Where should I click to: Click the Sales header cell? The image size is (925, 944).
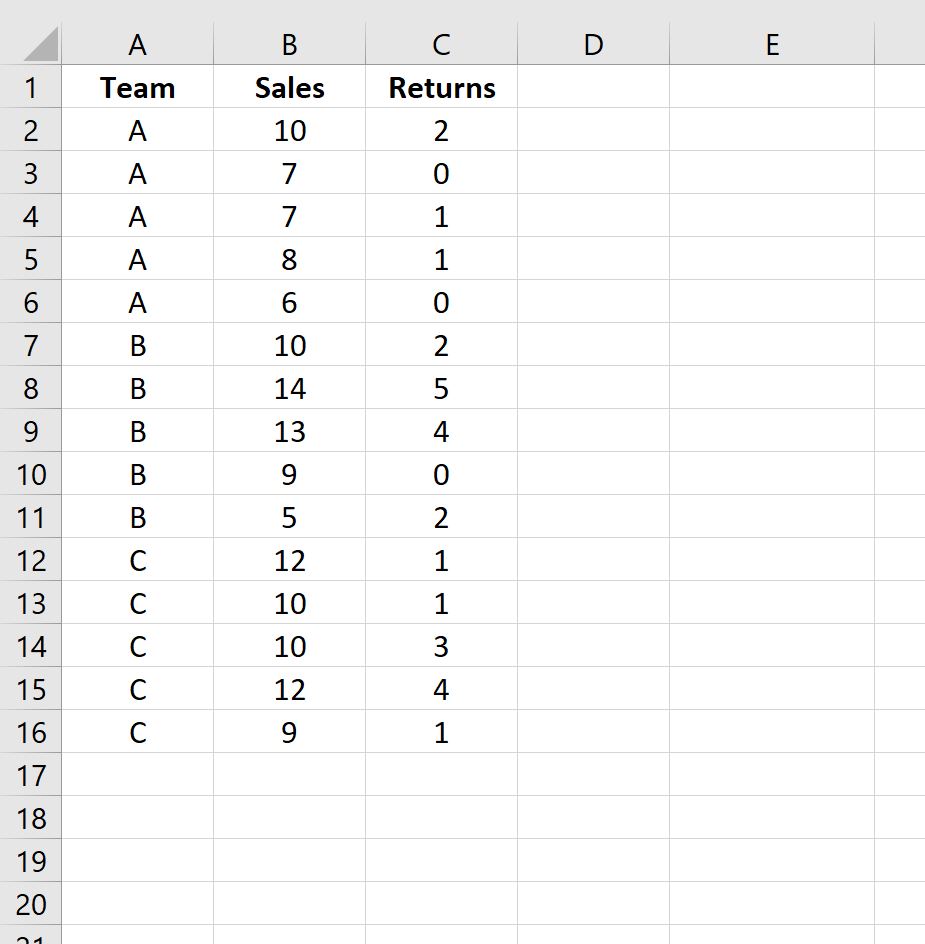[289, 87]
